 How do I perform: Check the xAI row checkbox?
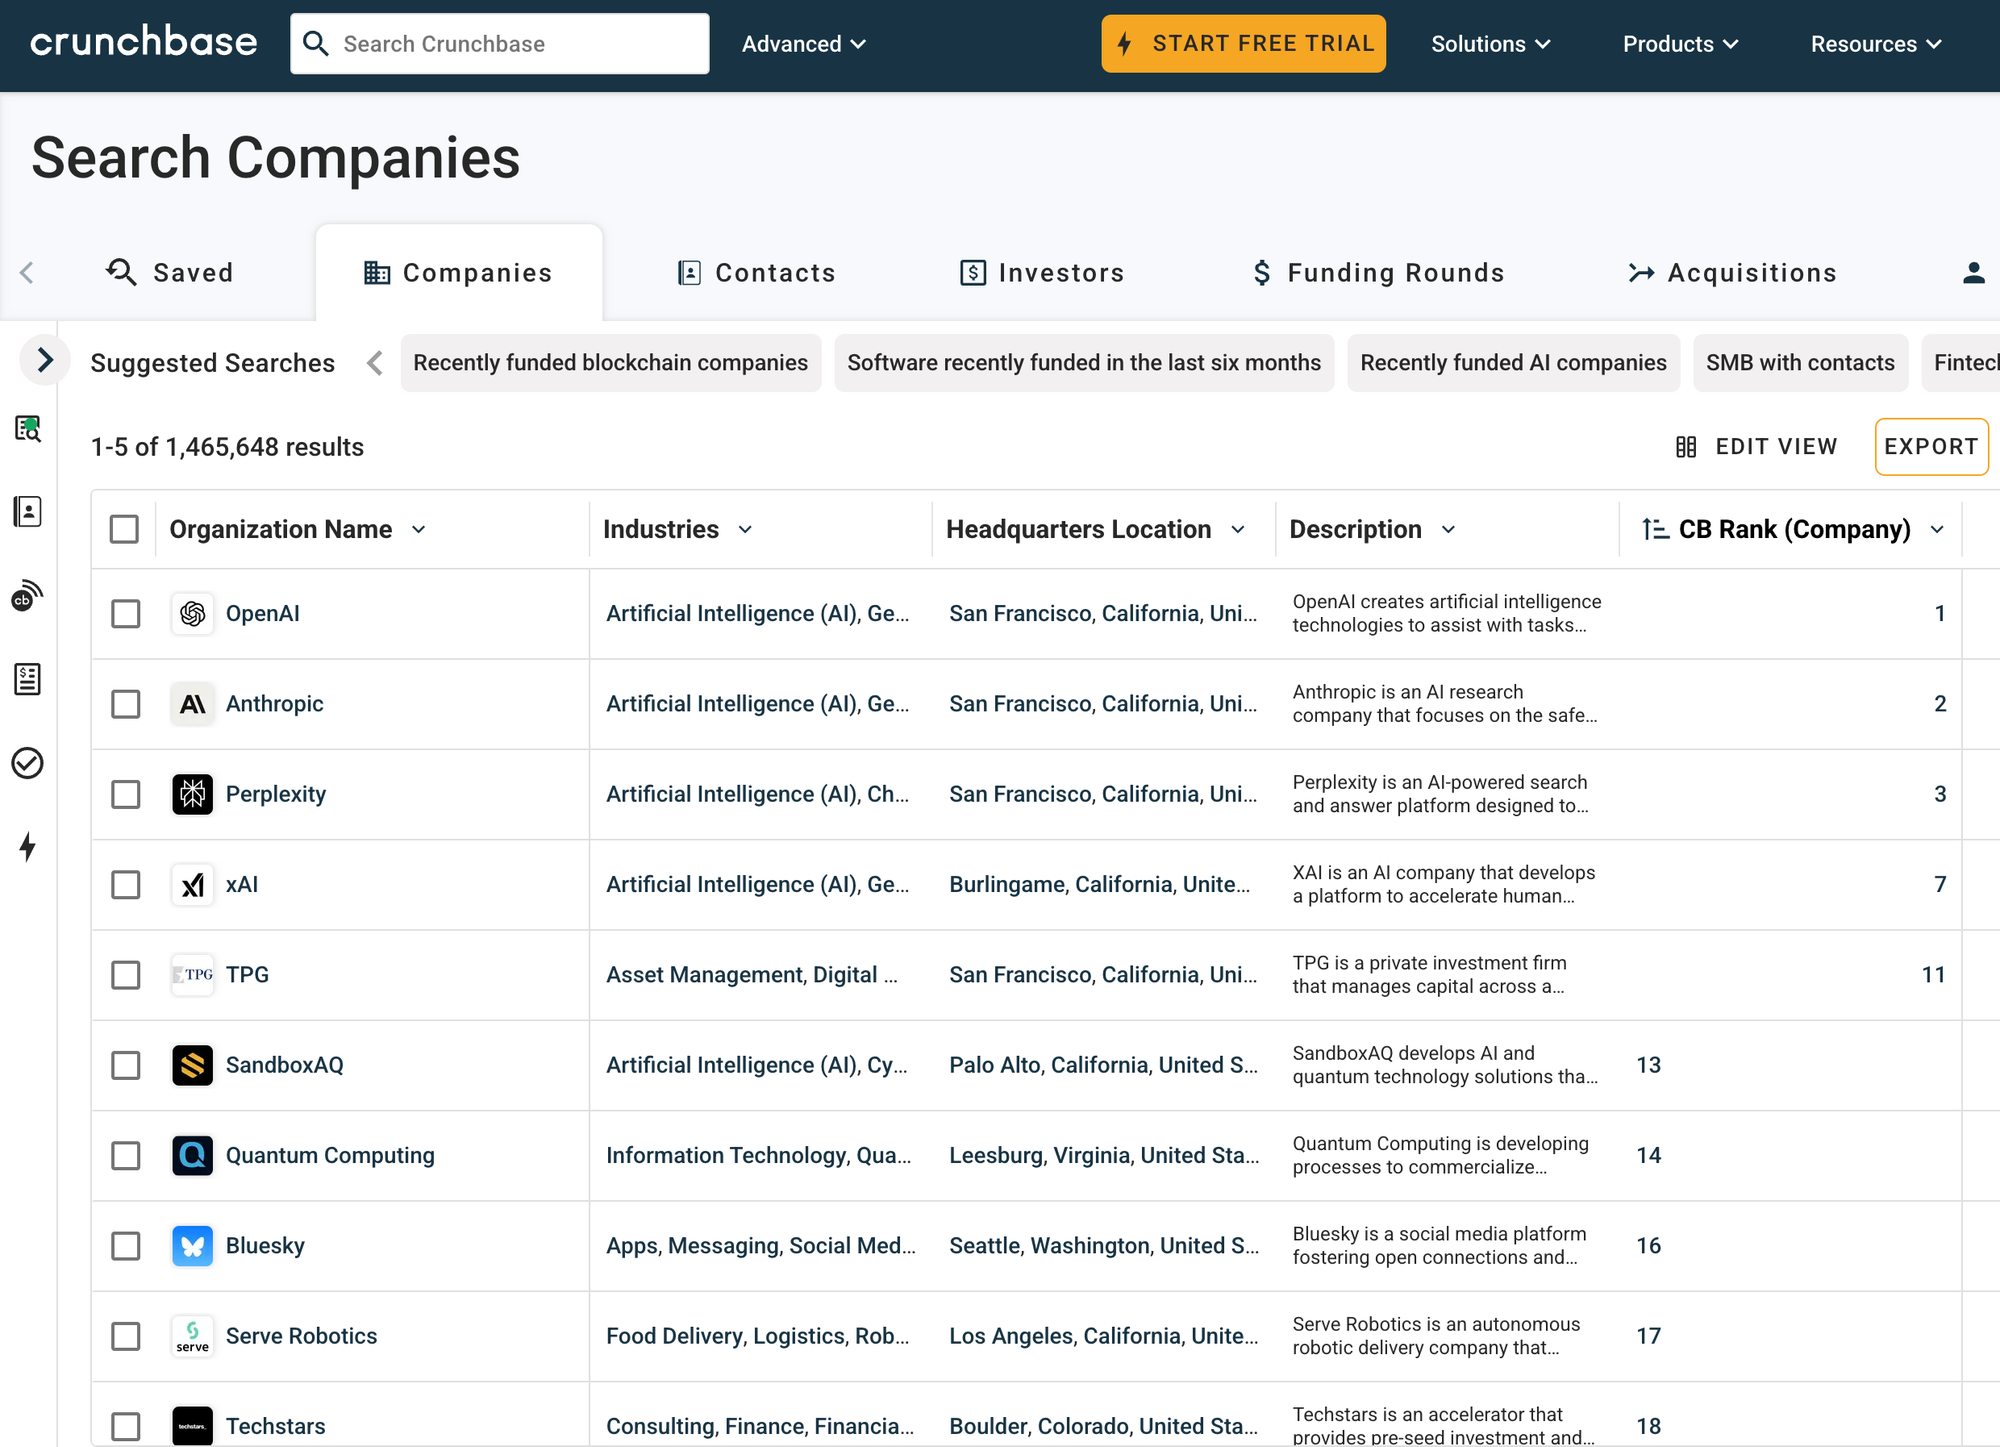point(126,885)
